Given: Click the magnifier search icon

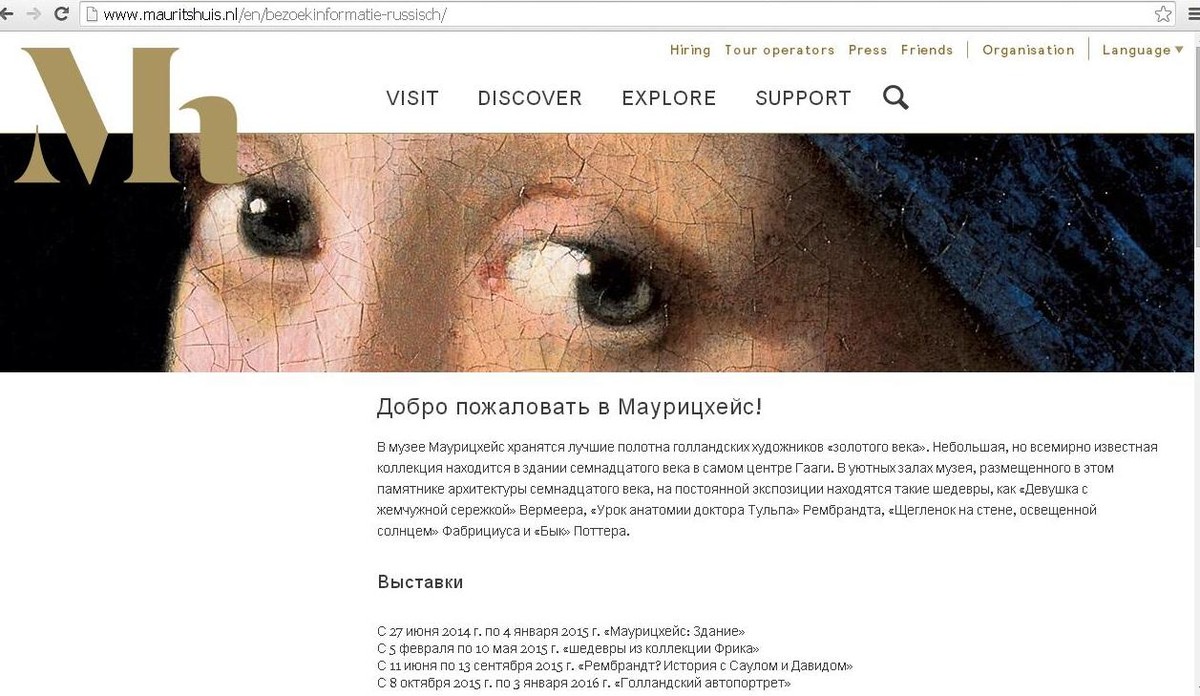Looking at the screenshot, I should [896, 97].
